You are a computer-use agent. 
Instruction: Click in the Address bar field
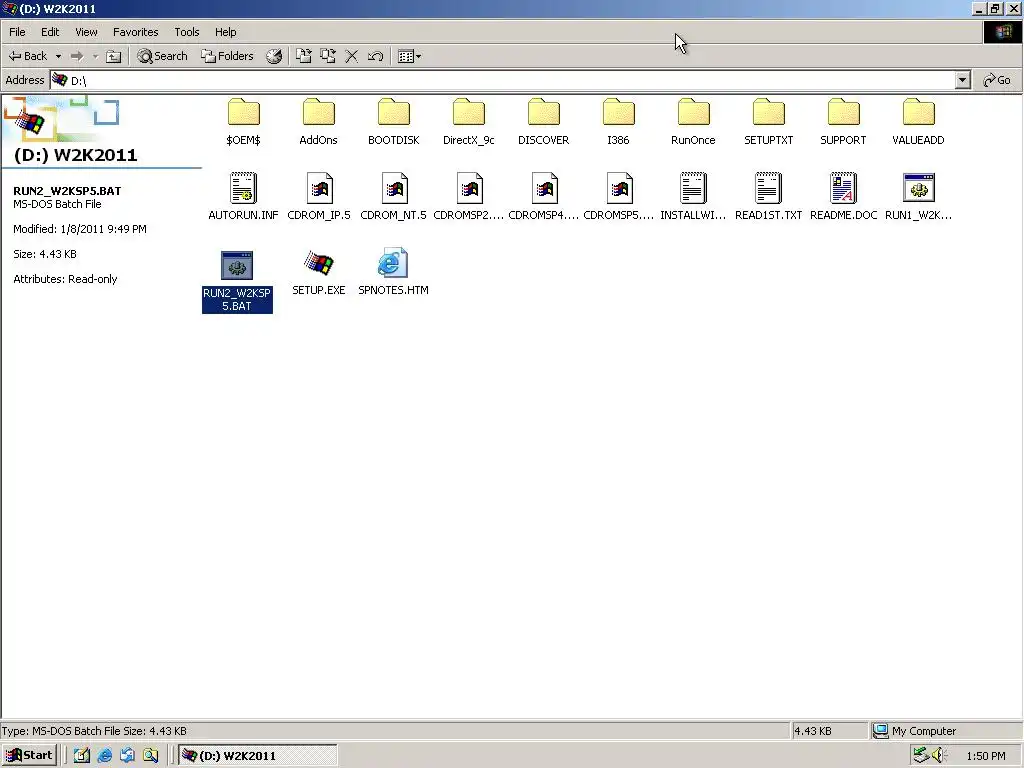pos(503,80)
